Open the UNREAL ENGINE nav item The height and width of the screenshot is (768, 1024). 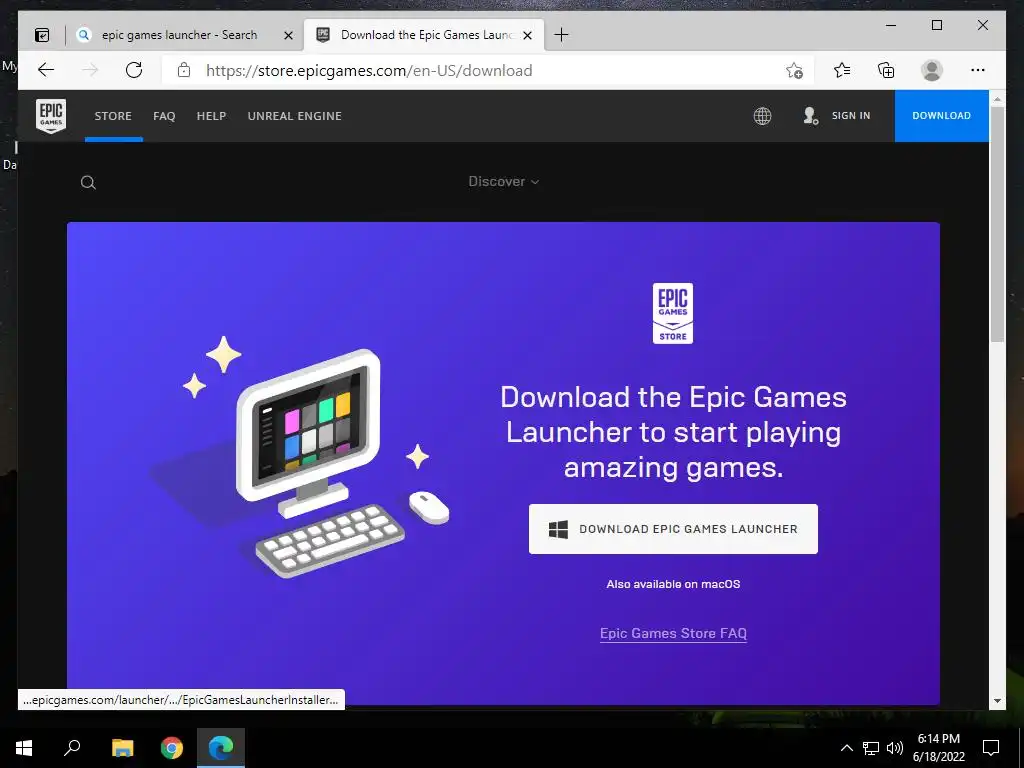pos(295,116)
